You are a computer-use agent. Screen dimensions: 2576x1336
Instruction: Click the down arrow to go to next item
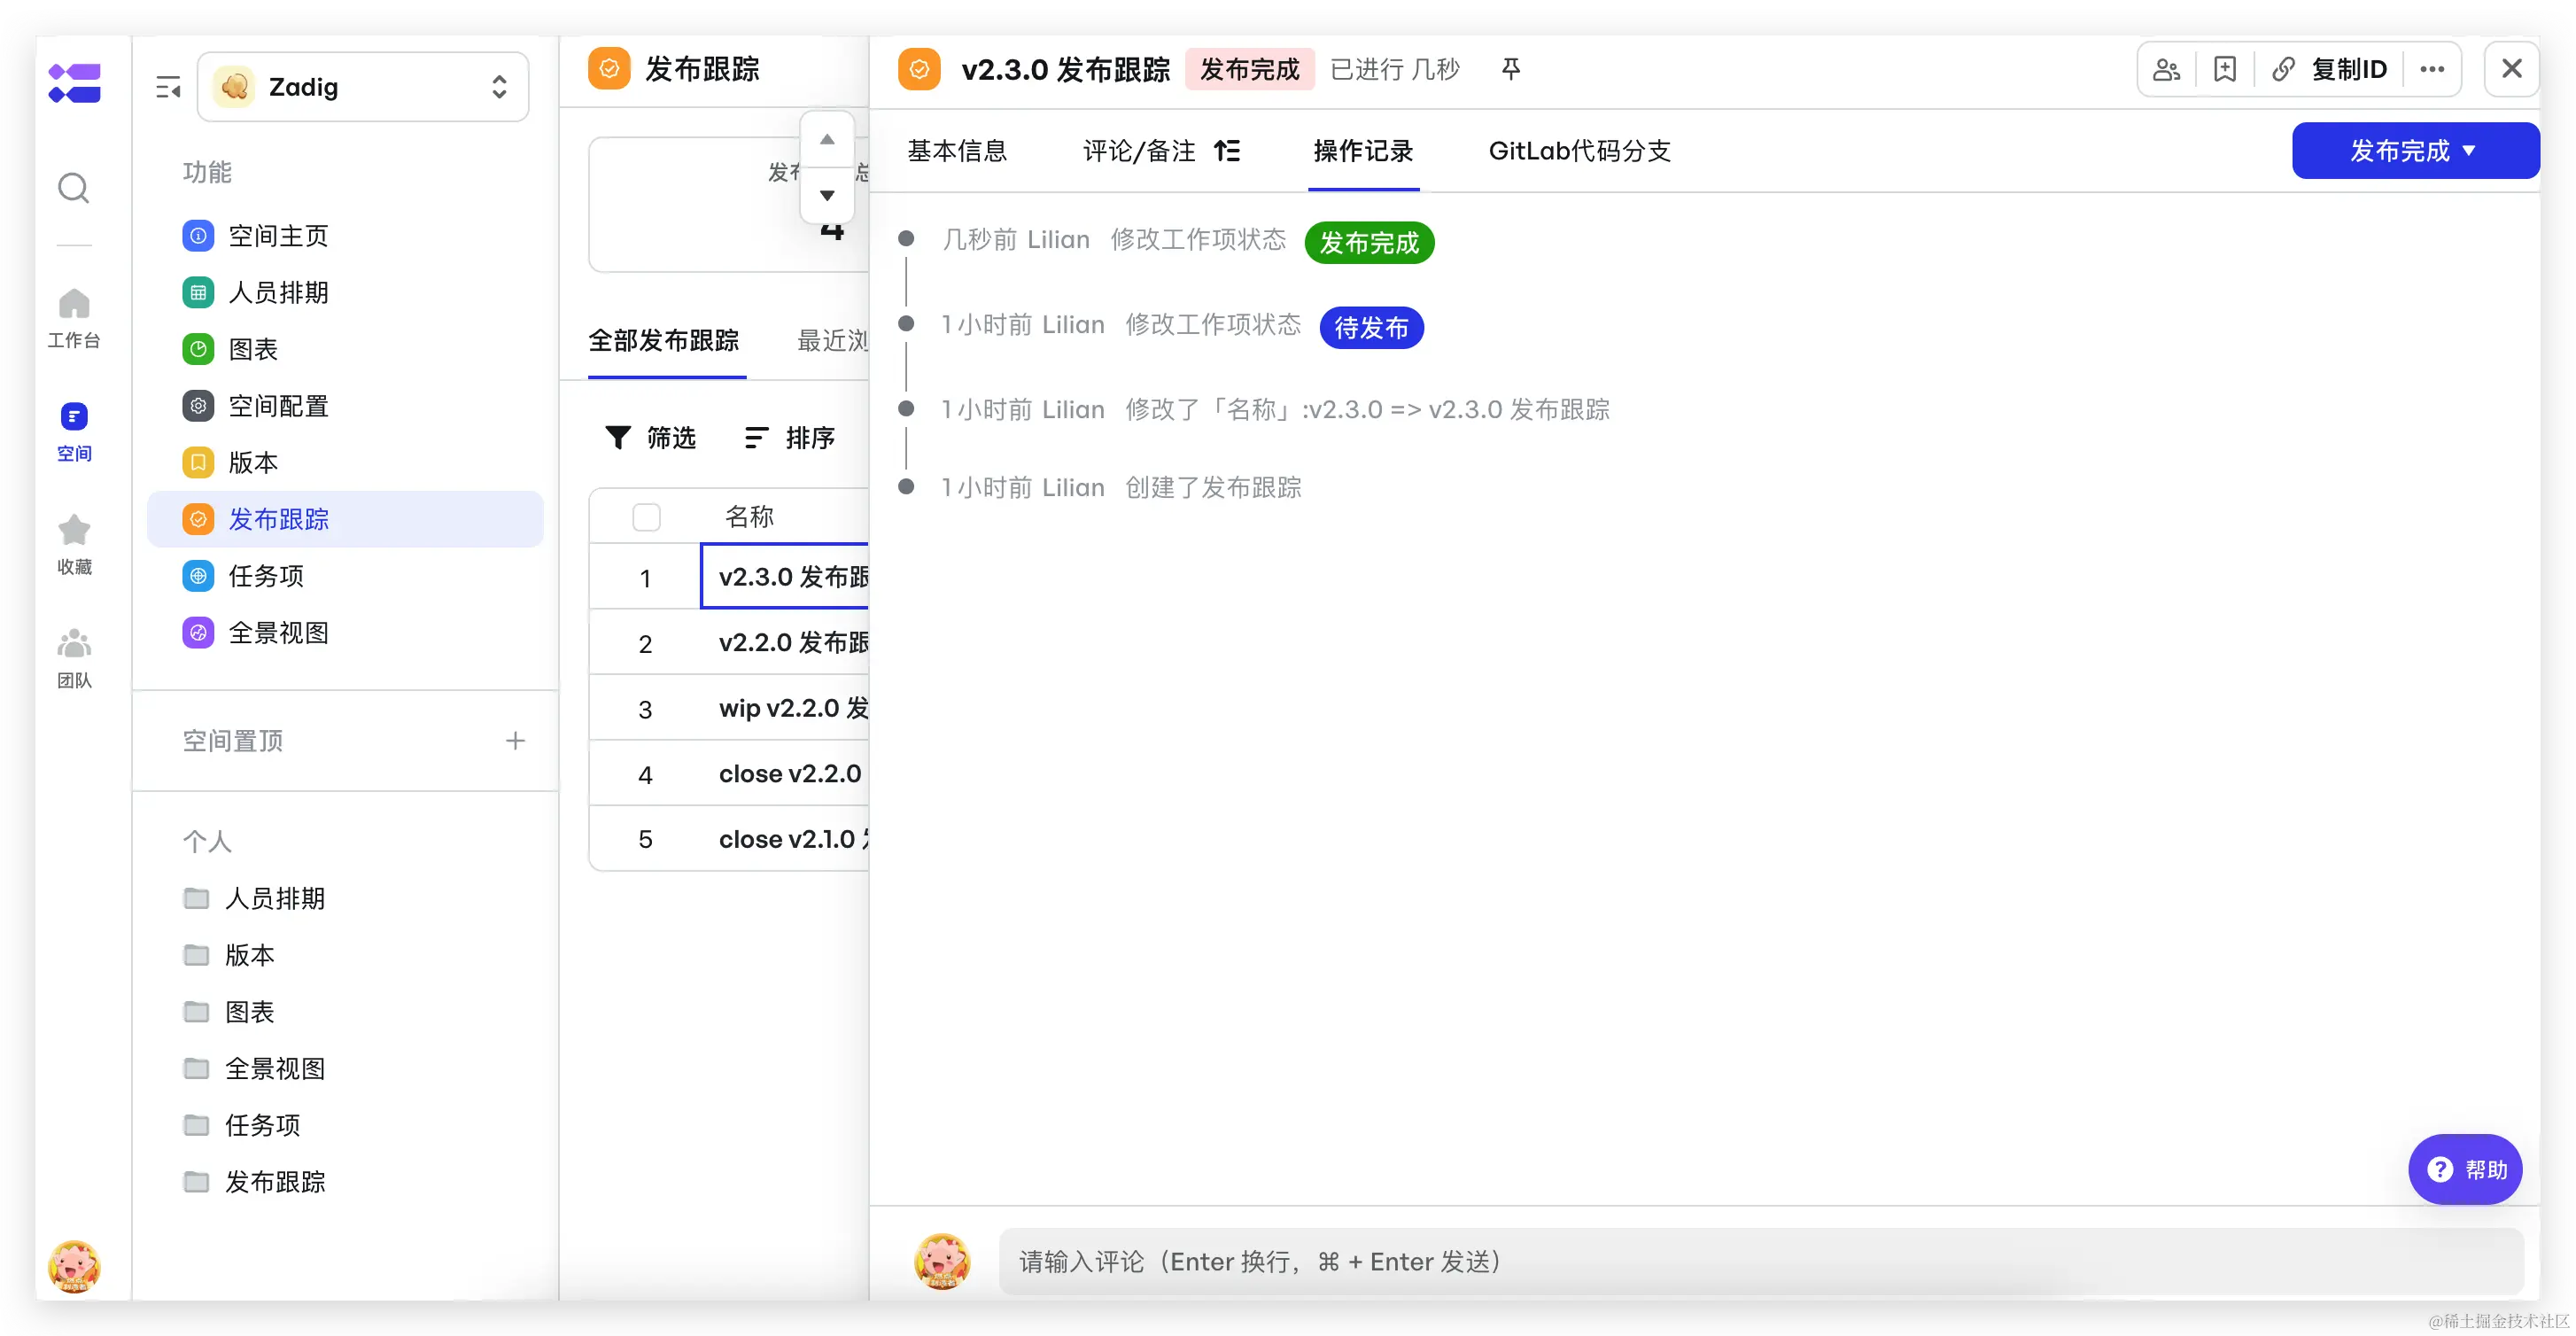point(827,195)
